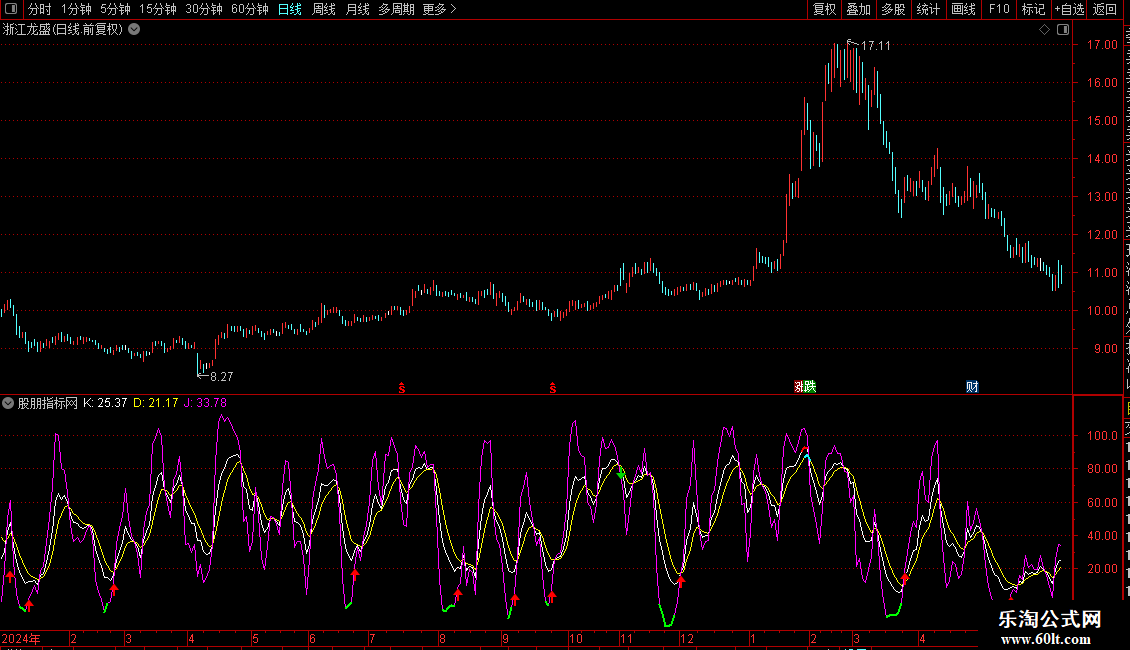
Task: Click the 8.27 low price label
Action: pyautogui.click(x=221, y=376)
